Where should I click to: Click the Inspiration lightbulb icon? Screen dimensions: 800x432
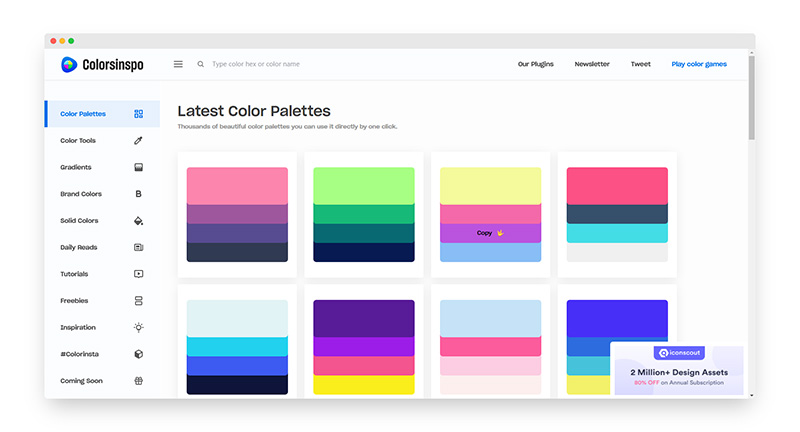138,327
